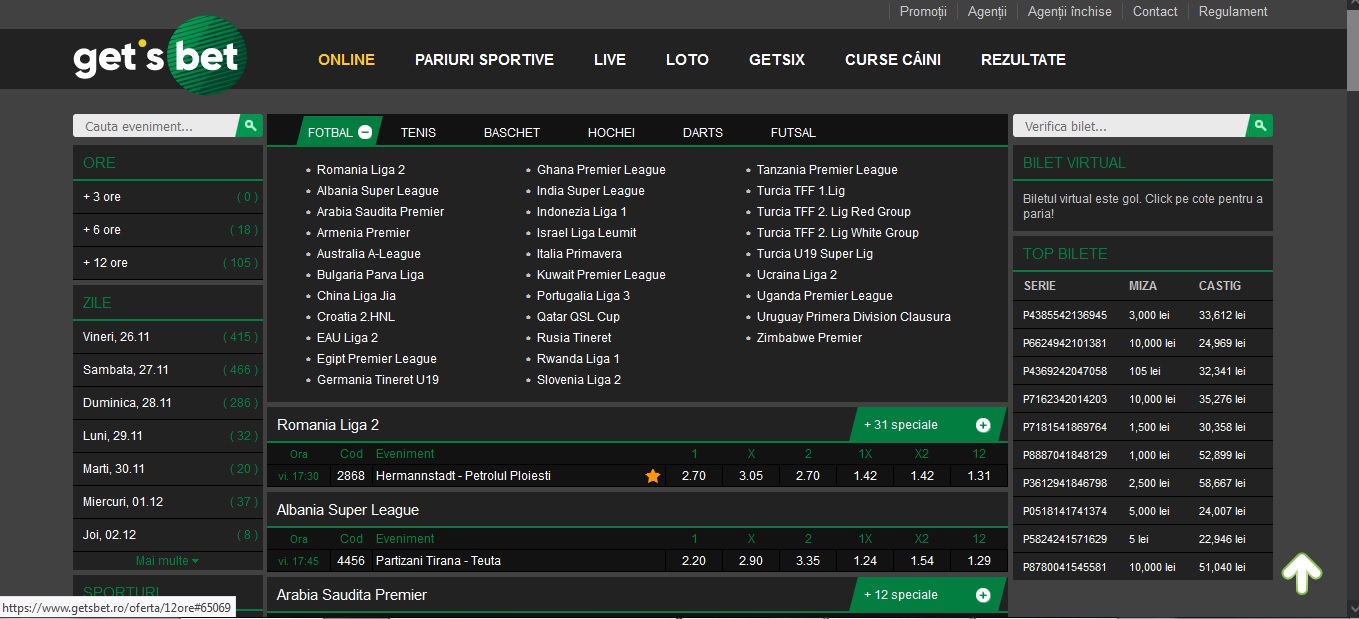Image resolution: width=1359 pixels, height=619 pixels.
Task: Pick 12 odds 1.31 for Hermannstadt match
Action: (979, 476)
